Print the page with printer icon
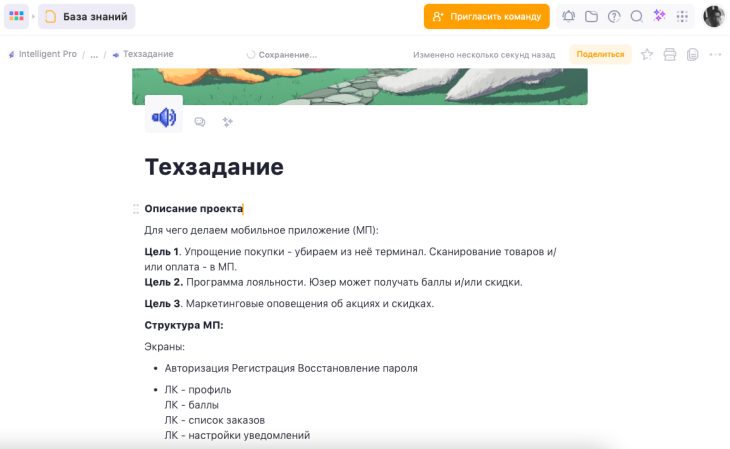Viewport: 730px width, 449px height. (x=669, y=54)
